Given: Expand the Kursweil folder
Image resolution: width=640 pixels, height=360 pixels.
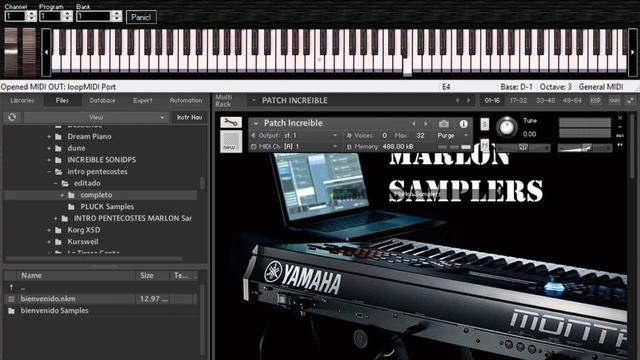Looking at the screenshot, I should (x=49, y=242).
